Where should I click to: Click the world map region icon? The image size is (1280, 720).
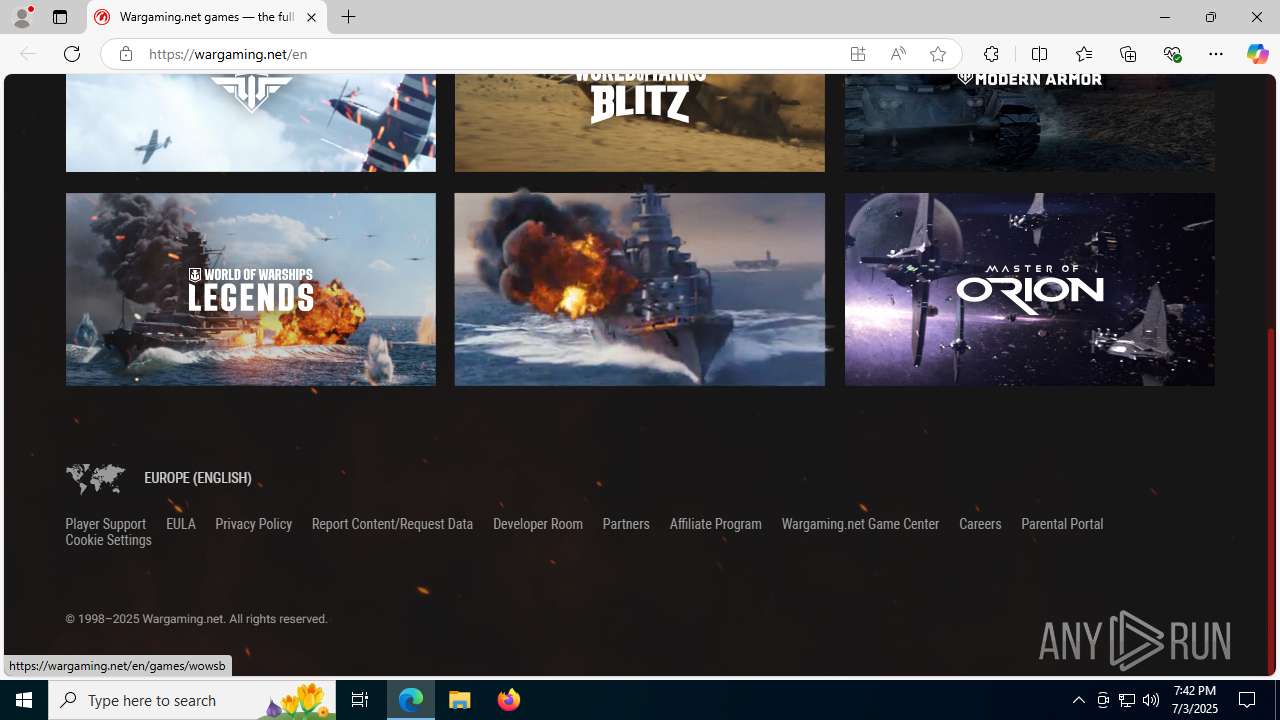pyautogui.click(x=95, y=479)
